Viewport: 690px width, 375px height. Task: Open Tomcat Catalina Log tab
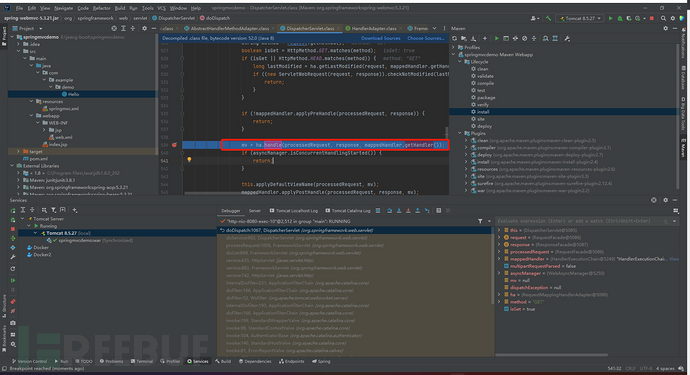pyautogui.click(x=348, y=211)
